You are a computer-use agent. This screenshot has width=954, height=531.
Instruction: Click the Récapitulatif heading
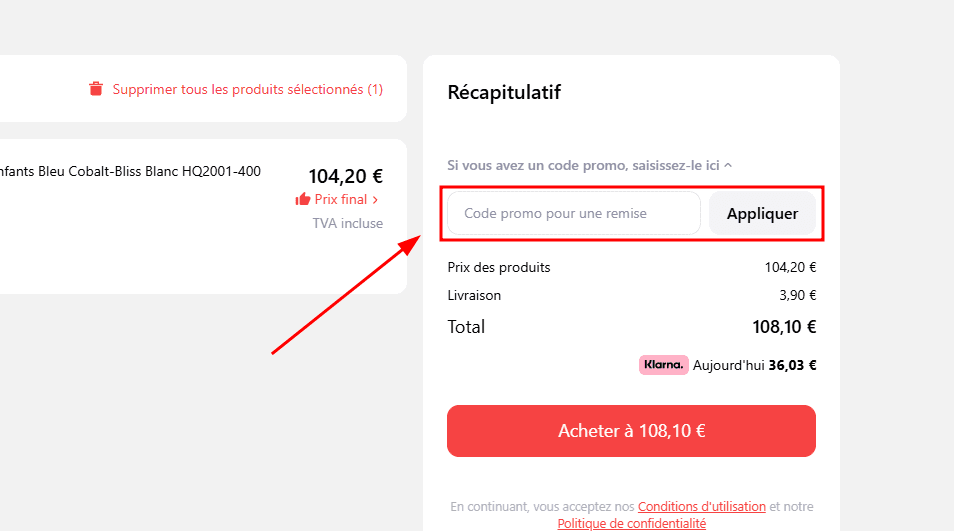[x=504, y=93]
